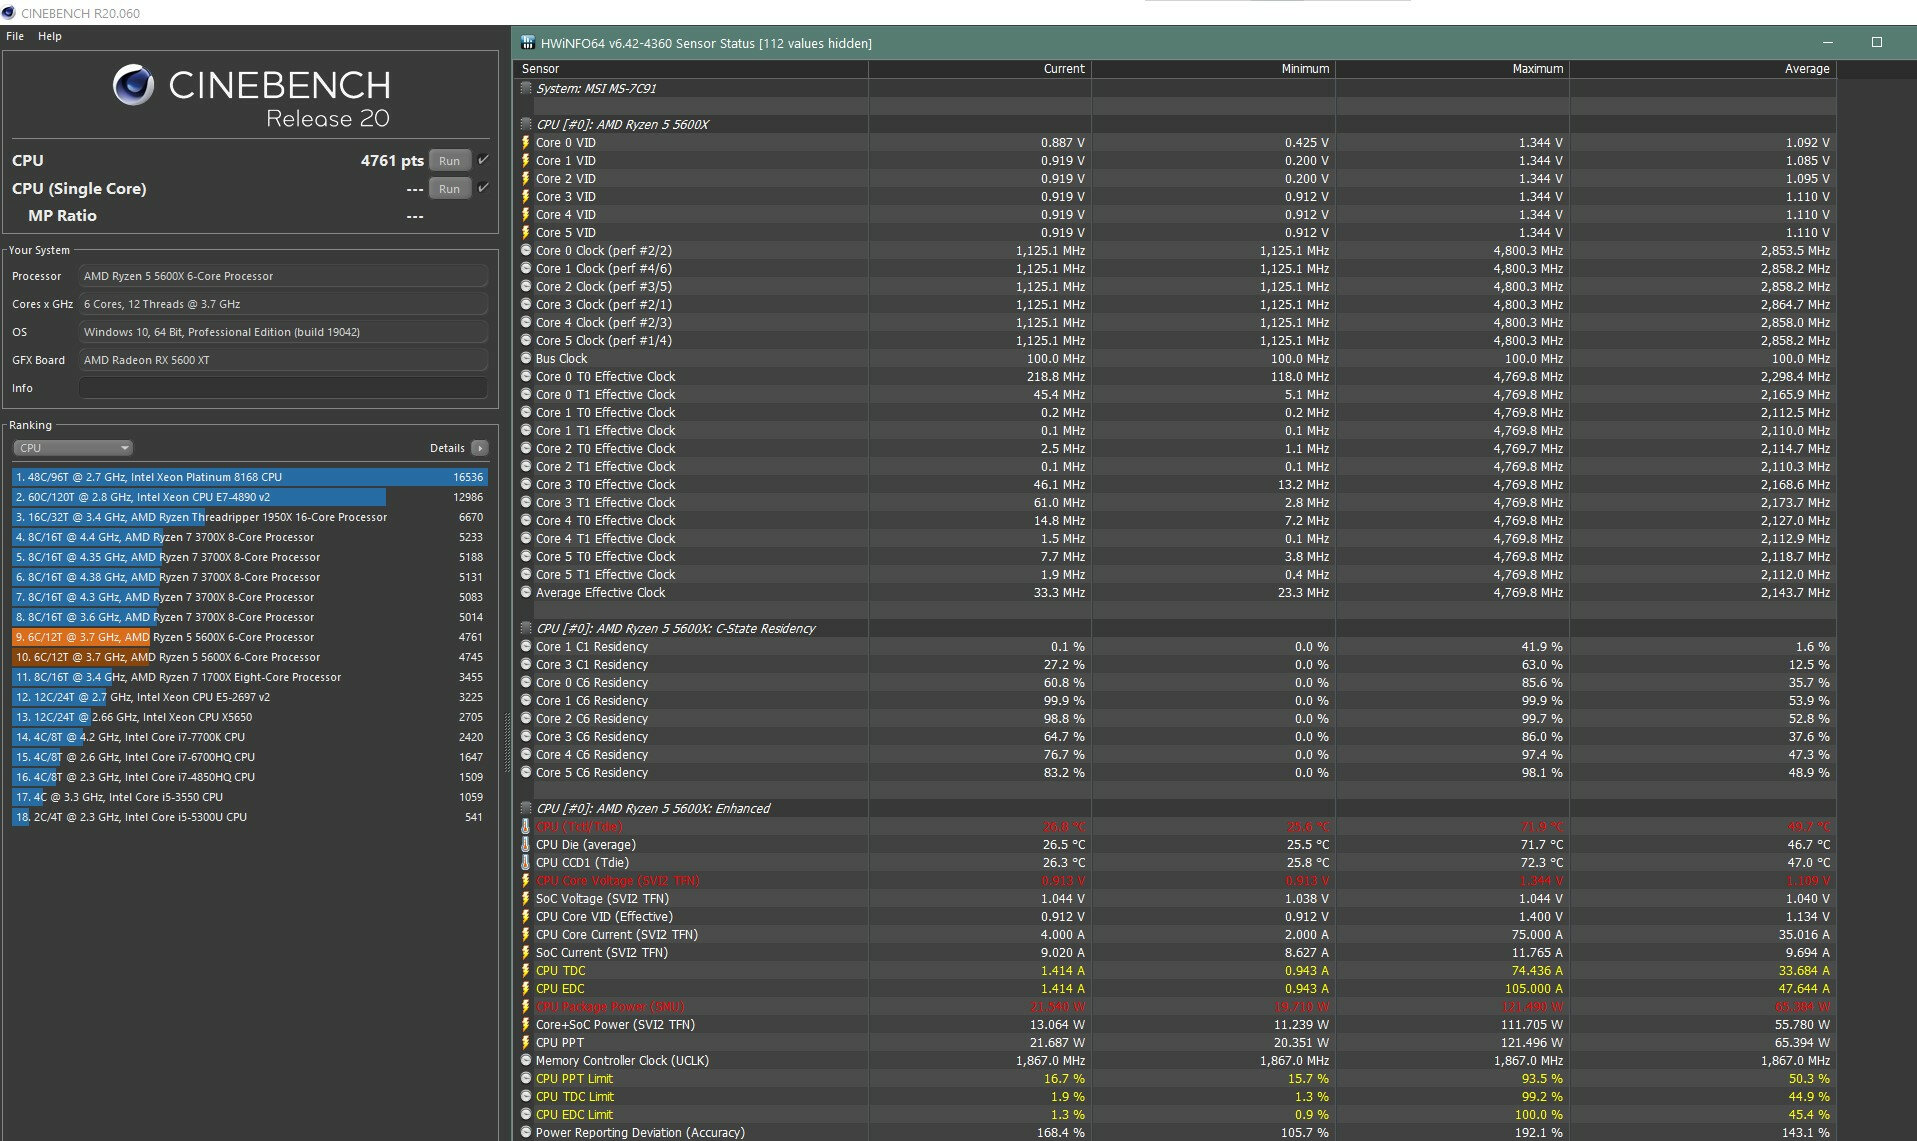Image resolution: width=1917 pixels, height=1141 pixels.
Task: Open the CPU ranking type dropdown
Action: [72, 448]
